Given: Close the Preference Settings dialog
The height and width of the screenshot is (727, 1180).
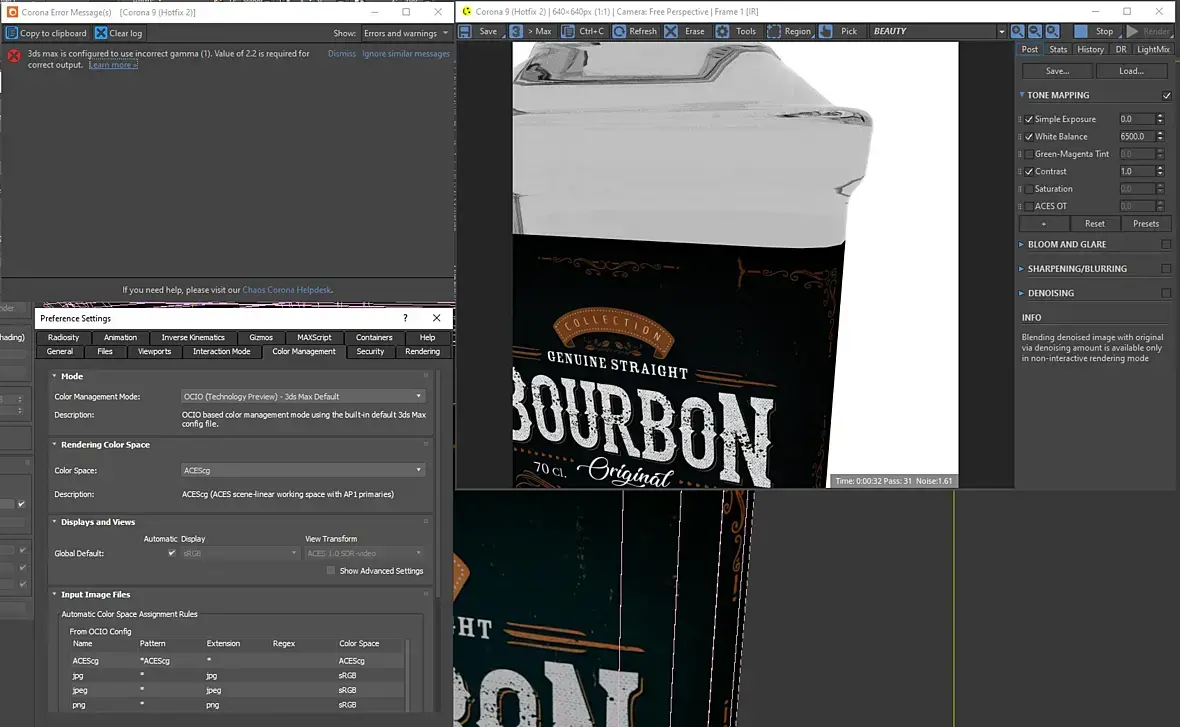Looking at the screenshot, I should (x=436, y=318).
